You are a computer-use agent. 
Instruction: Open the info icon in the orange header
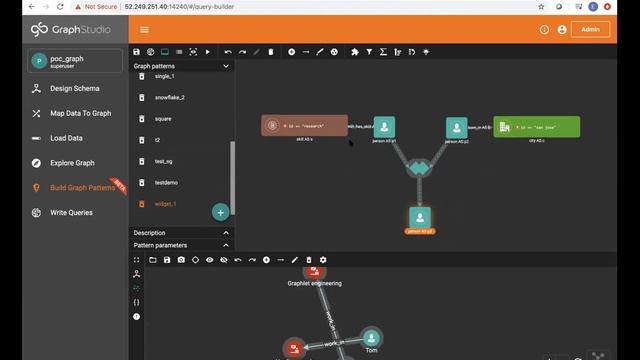point(544,29)
